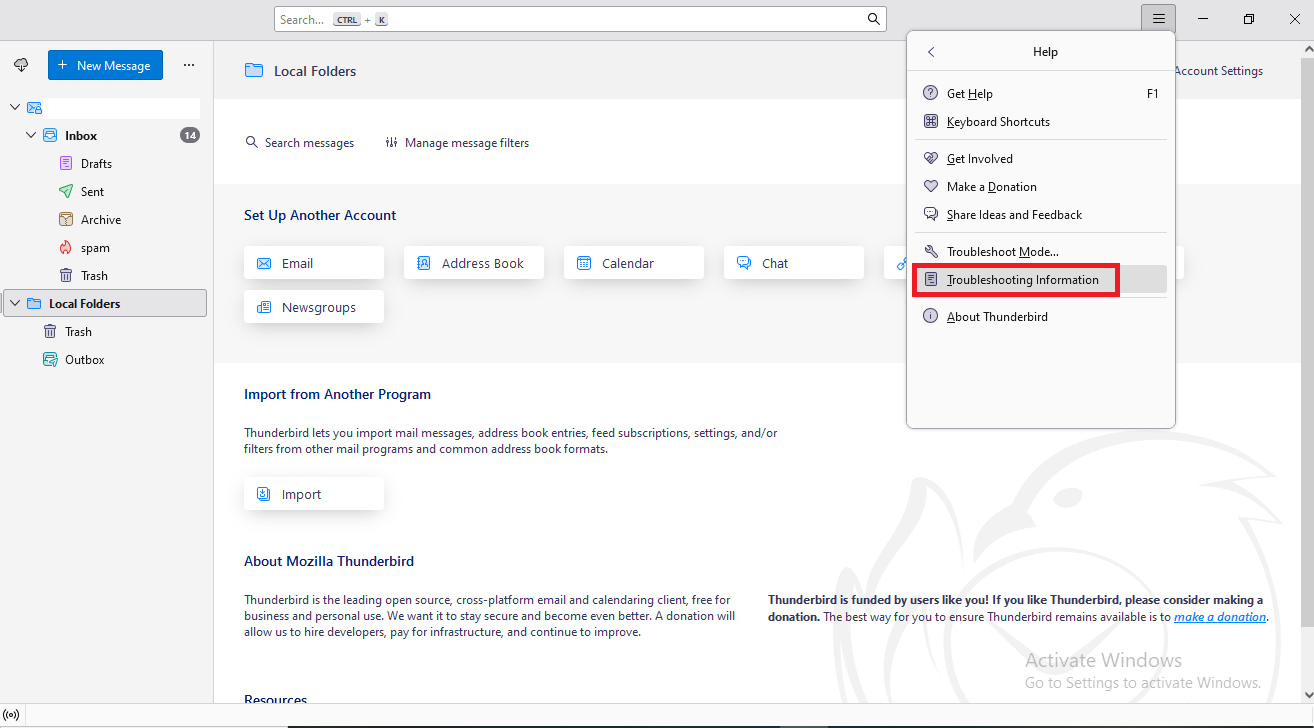Open the three-dot more options button beside New Message

[189, 65]
